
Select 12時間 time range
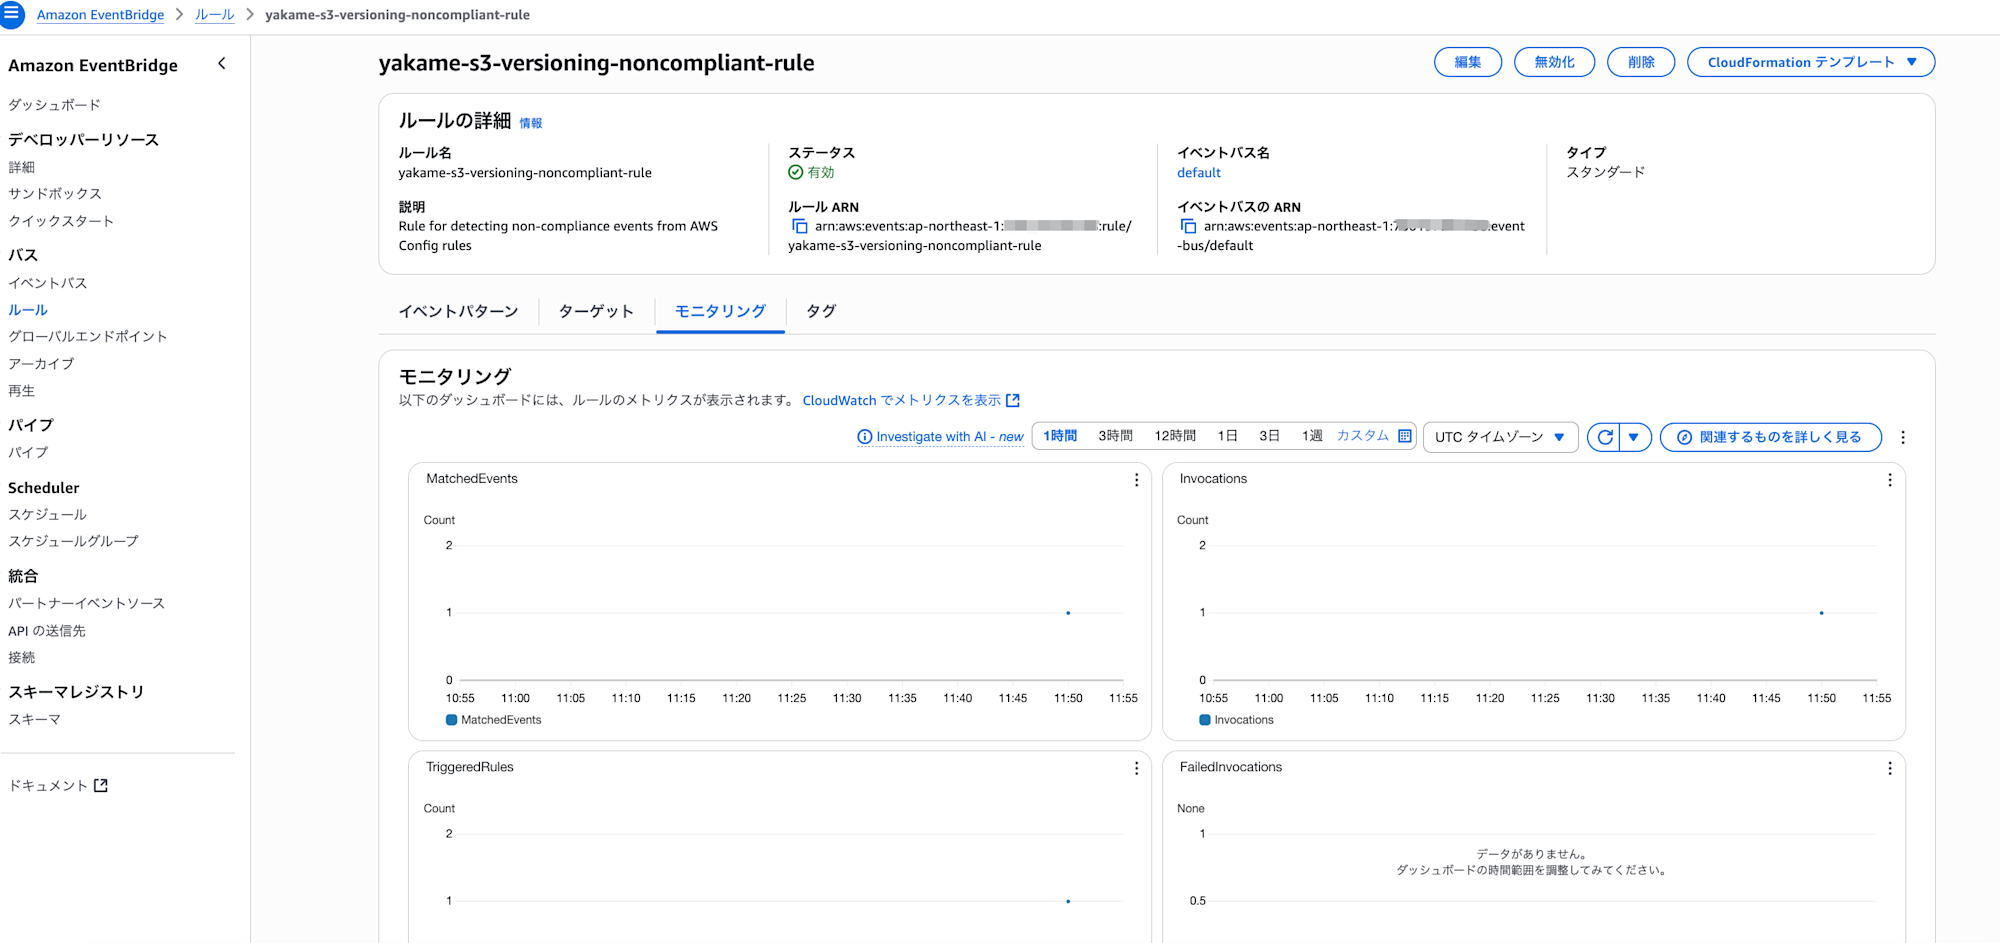(x=1175, y=436)
